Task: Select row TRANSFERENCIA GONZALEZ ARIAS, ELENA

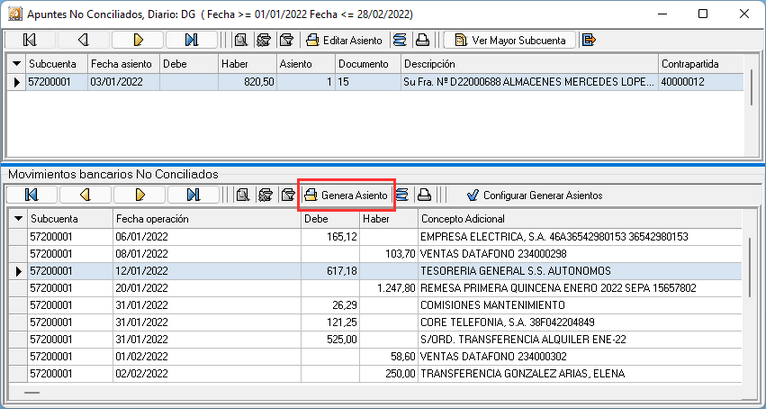Action: (x=376, y=374)
